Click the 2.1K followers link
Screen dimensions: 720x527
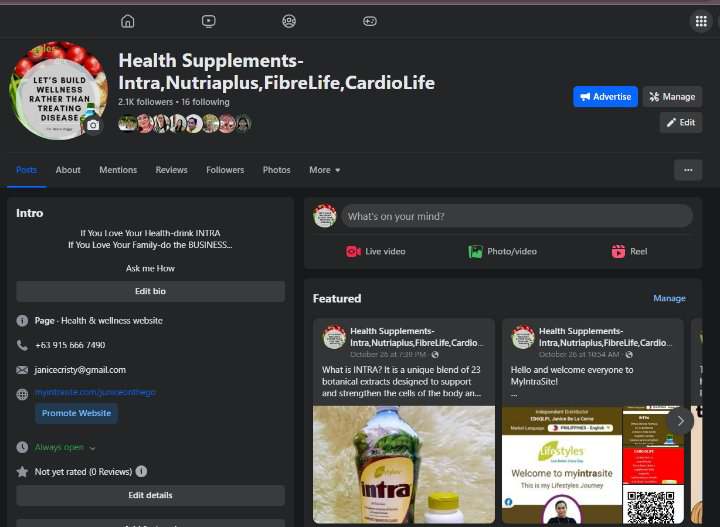tap(145, 102)
